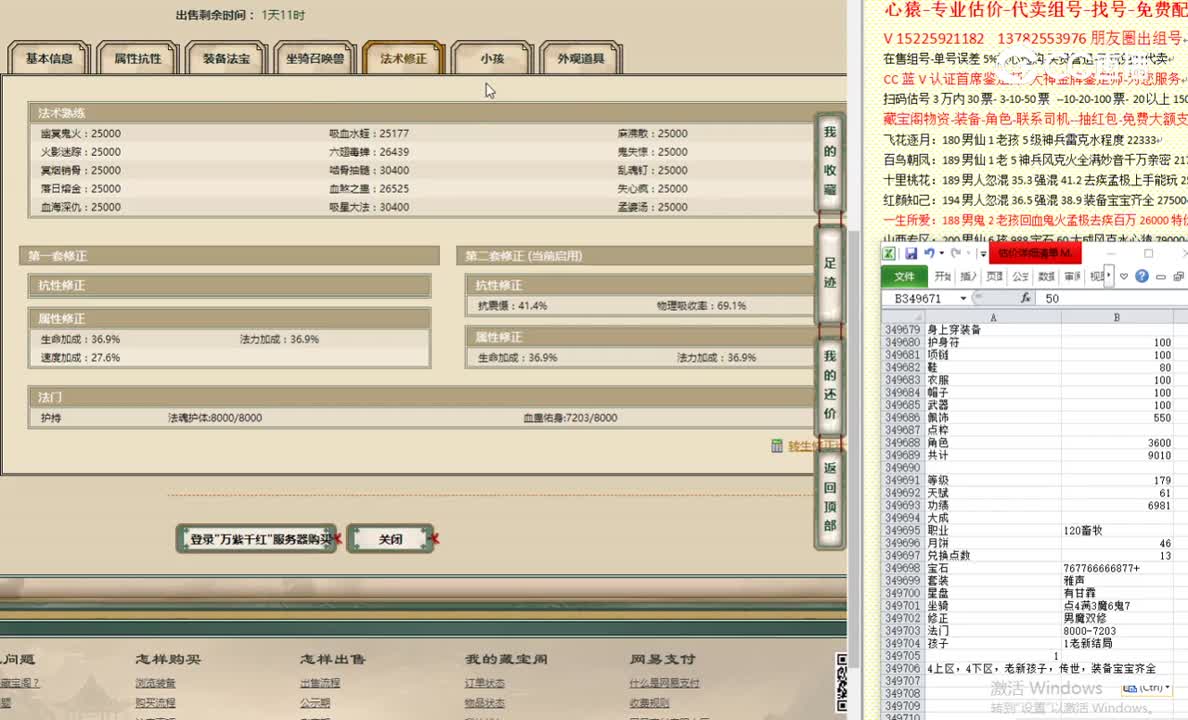
Task: Switch to the 小孩 tab
Action: click(x=491, y=58)
